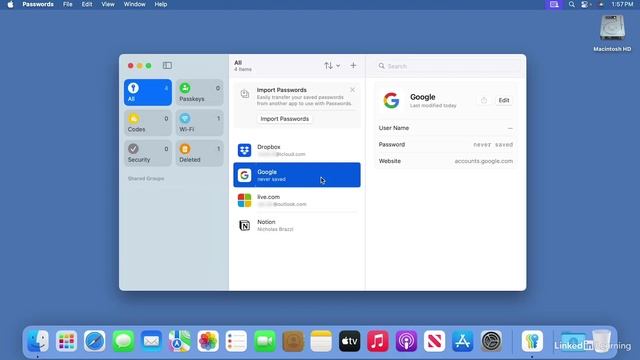Viewport: 640px width, 360px height.
Task: Select the live.com entry
Action: [297, 200]
